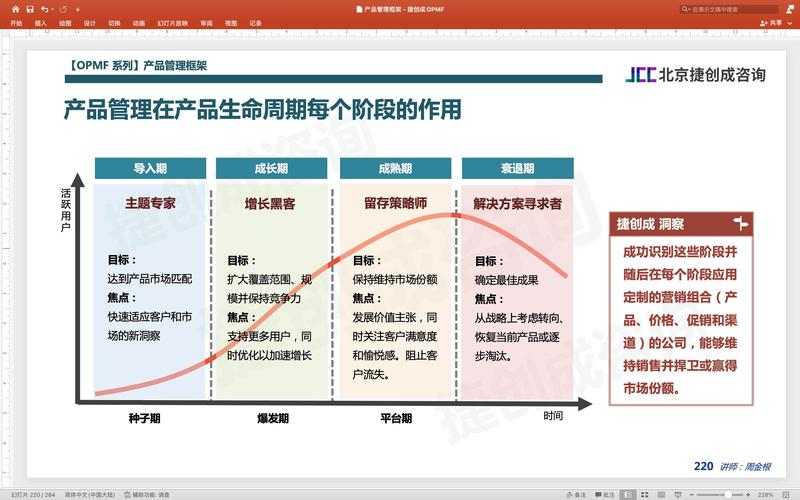The width and height of the screenshot is (800, 500).
Task: Click the slide counter 幻灯片 220 / 284
Action: pos(33,494)
